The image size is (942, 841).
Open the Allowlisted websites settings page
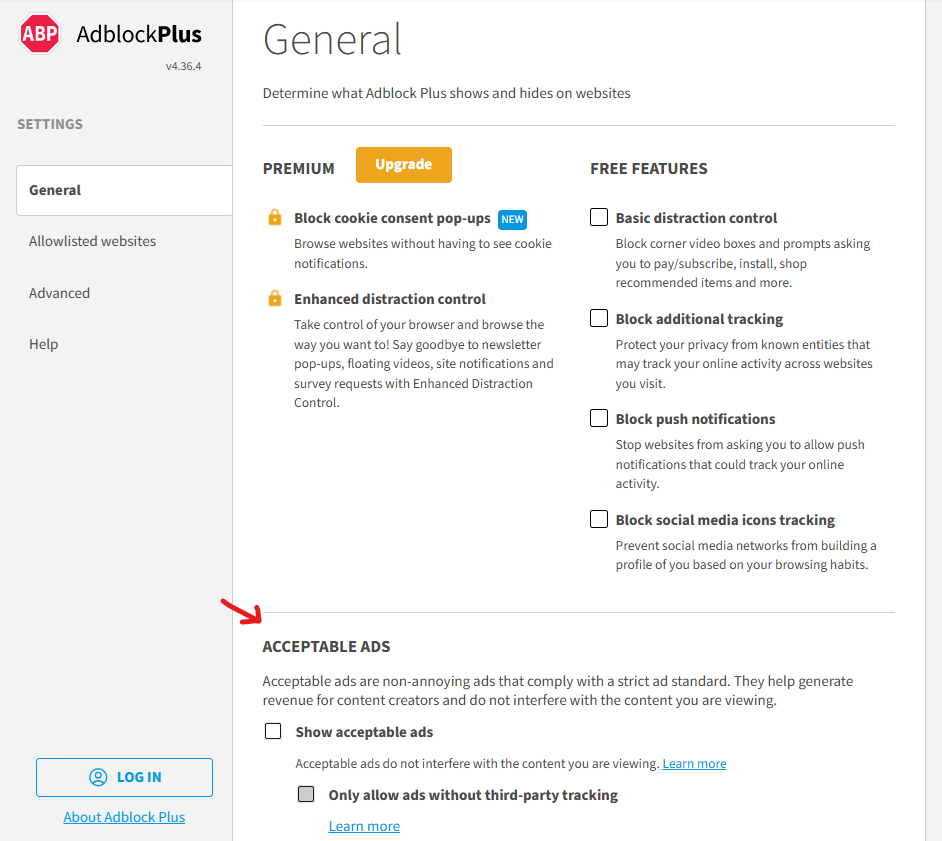tap(92, 241)
